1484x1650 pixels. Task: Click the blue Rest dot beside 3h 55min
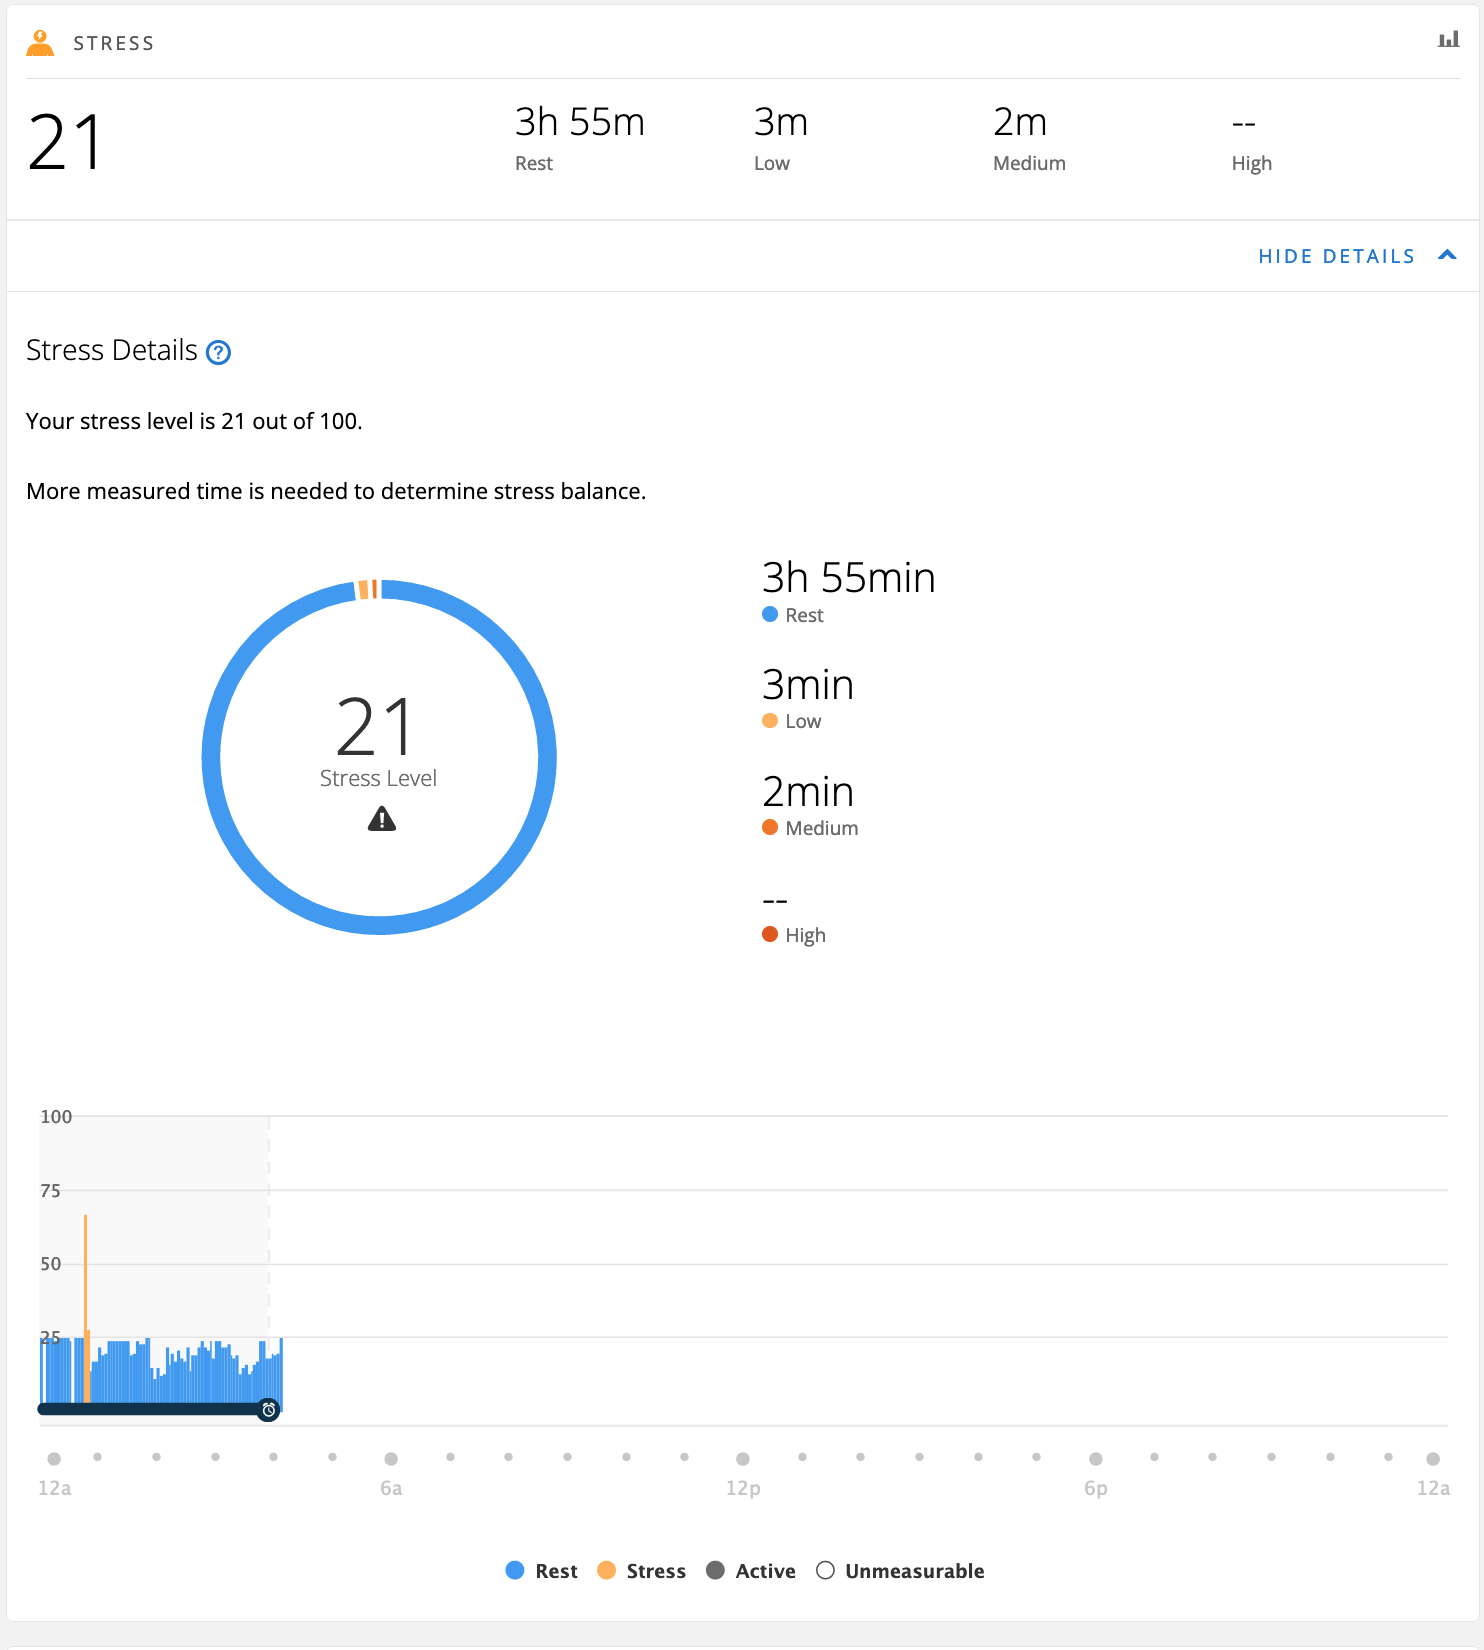pyautogui.click(x=770, y=615)
